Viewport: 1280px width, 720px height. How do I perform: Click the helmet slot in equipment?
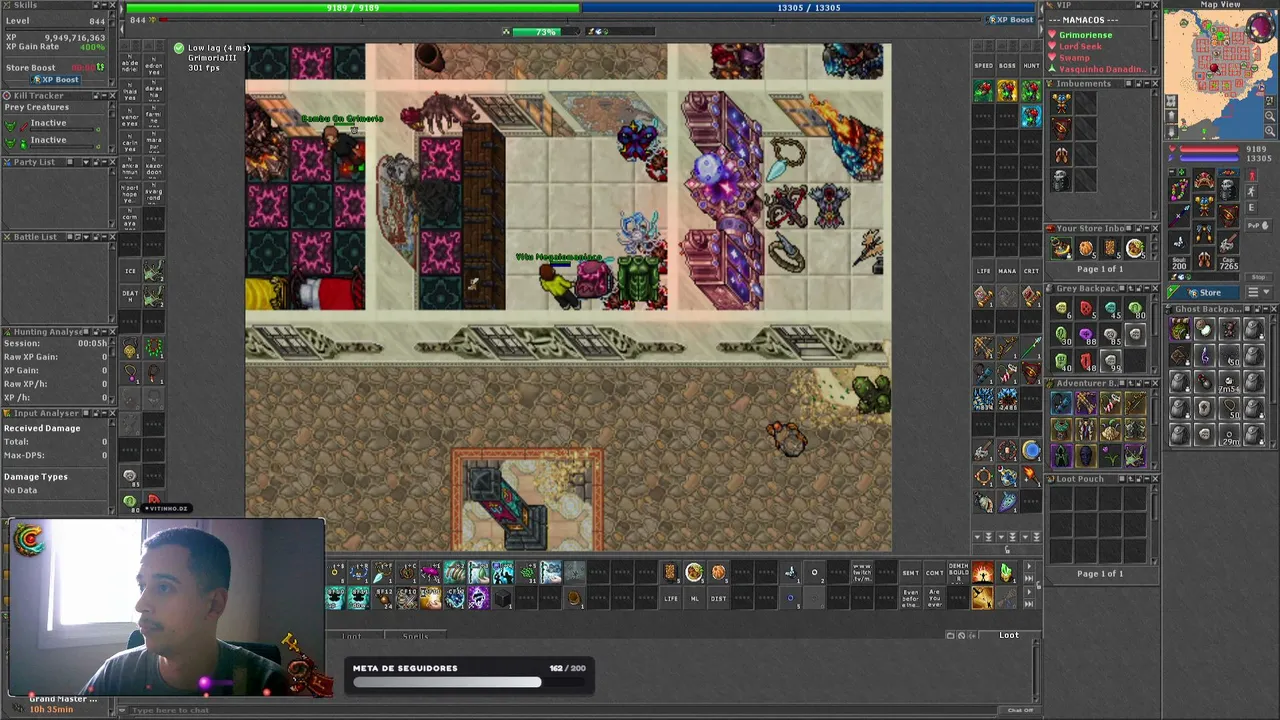coord(1204,181)
